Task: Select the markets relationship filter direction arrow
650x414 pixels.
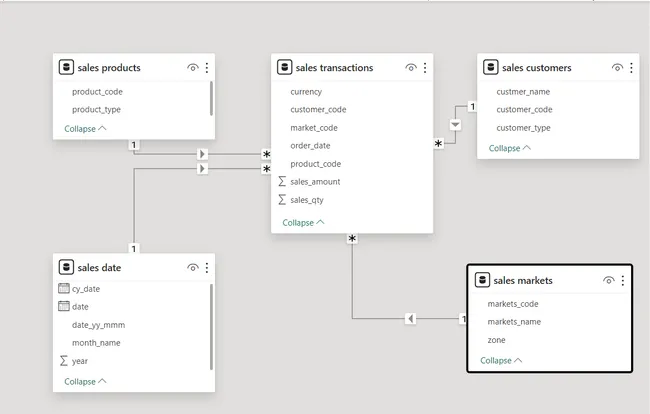Action: pyautogui.click(x=410, y=319)
